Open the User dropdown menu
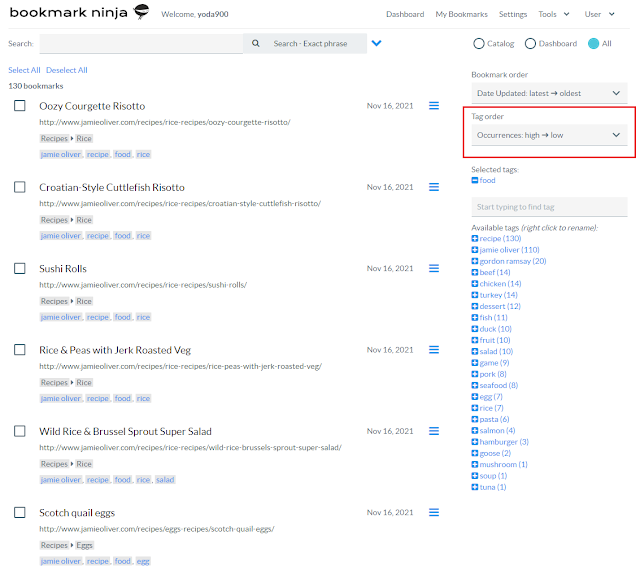Viewport: 640px width, 570px height. (599, 14)
